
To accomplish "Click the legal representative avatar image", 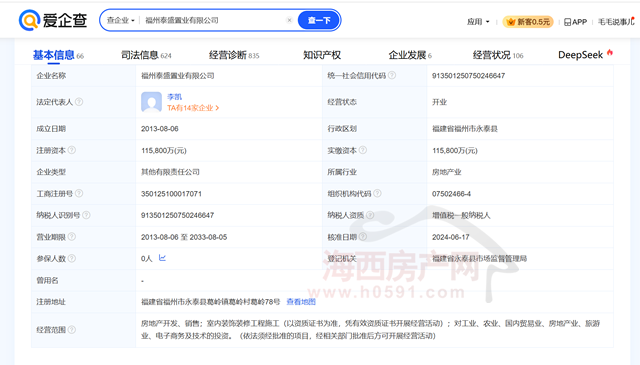I will [x=151, y=102].
